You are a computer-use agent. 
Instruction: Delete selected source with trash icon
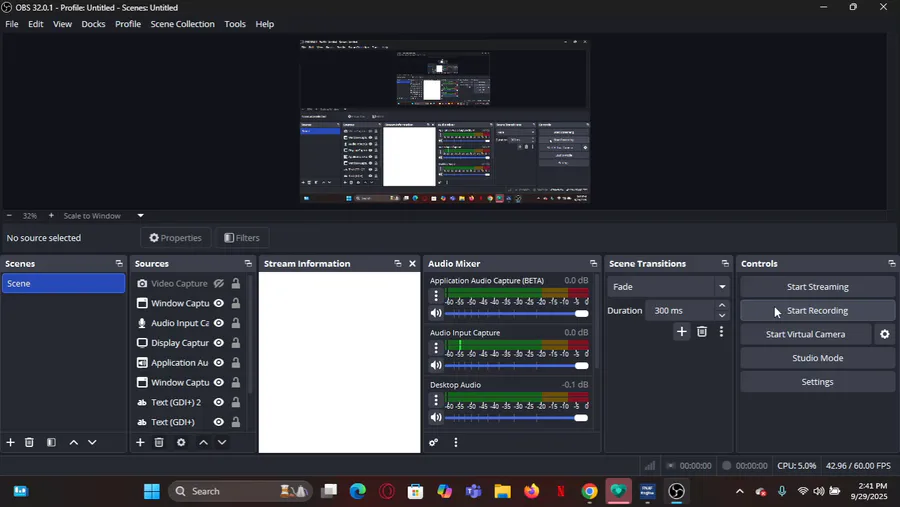point(159,442)
